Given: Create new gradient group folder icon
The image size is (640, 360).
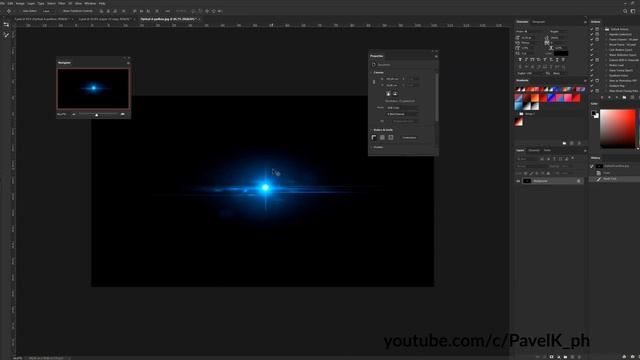Looking at the screenshot, I should tap(564, 143).
